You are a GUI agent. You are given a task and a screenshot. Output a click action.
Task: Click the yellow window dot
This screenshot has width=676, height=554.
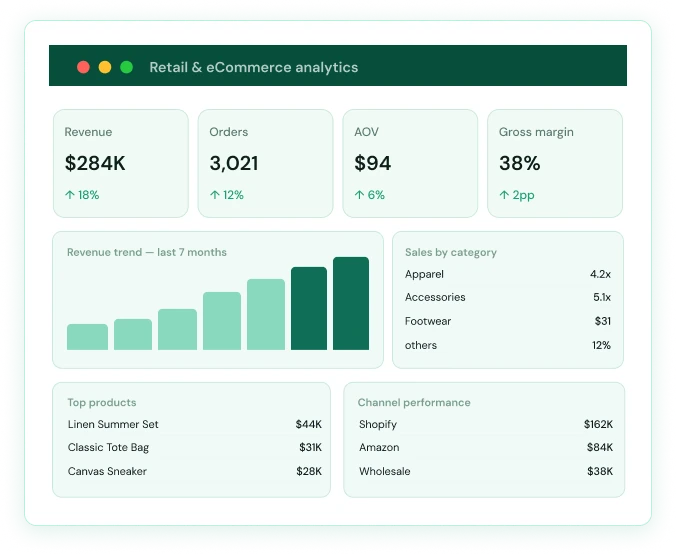click(105, 67)
